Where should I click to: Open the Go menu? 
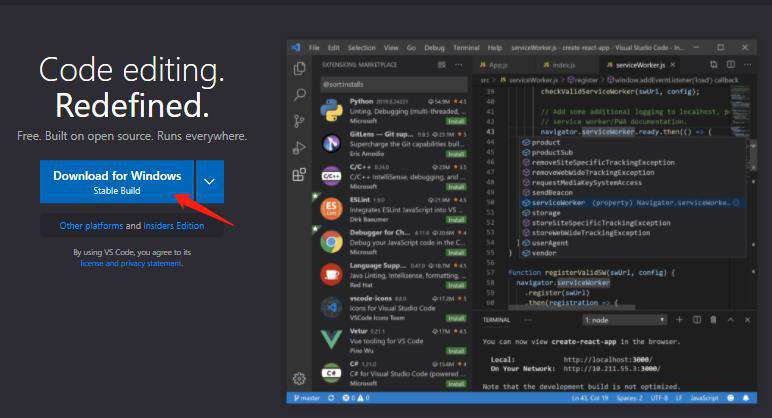pos(411,48)
